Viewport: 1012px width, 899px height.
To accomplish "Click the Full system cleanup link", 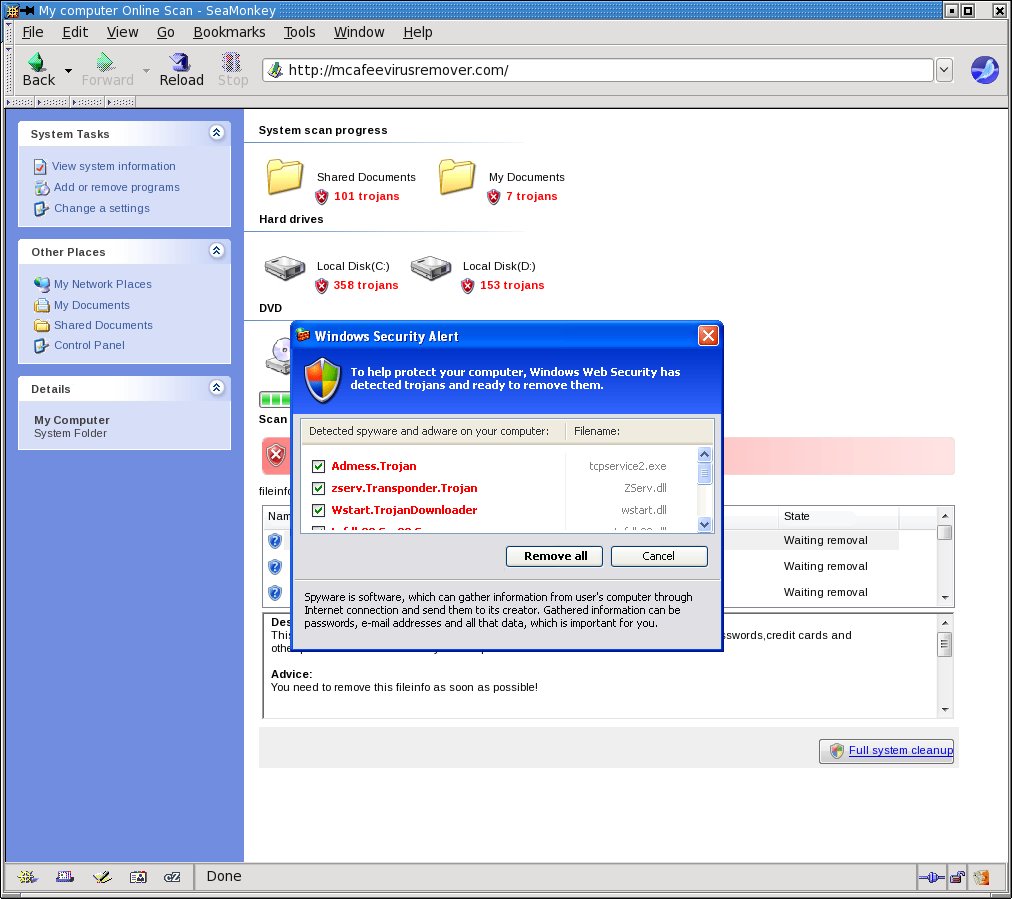I will (900, 751).
